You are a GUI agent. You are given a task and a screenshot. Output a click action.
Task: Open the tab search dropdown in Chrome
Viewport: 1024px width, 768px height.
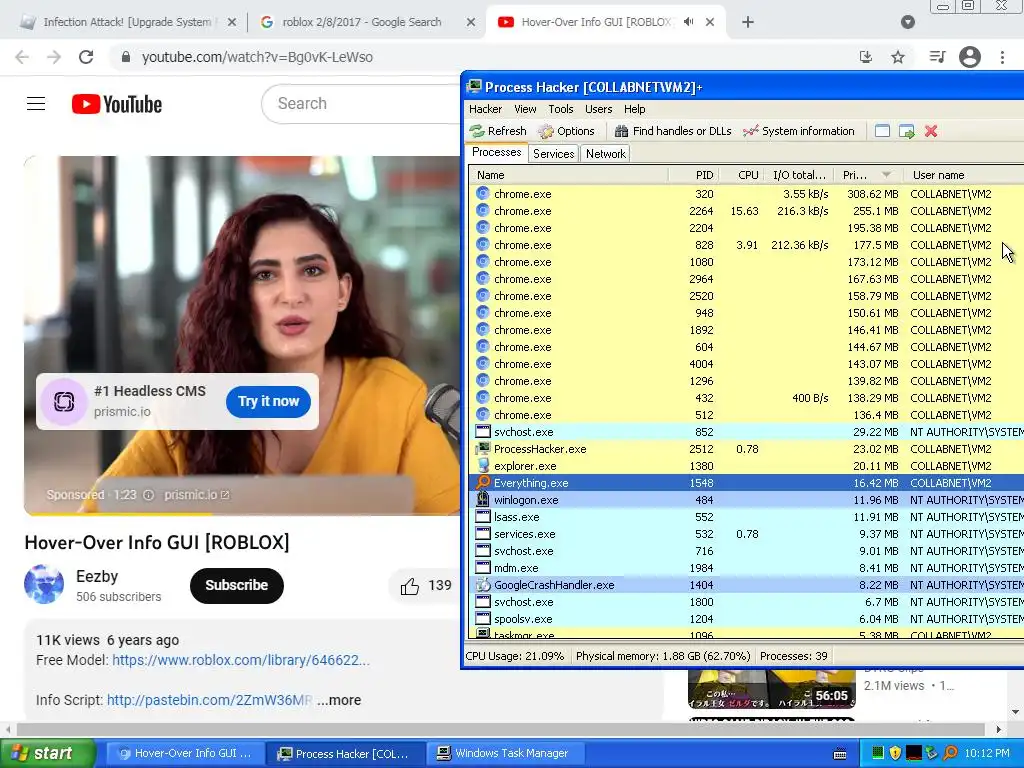point(908,22)
